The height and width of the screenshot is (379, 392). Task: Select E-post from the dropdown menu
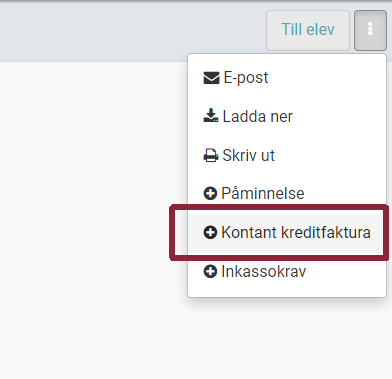coord(287,78)
